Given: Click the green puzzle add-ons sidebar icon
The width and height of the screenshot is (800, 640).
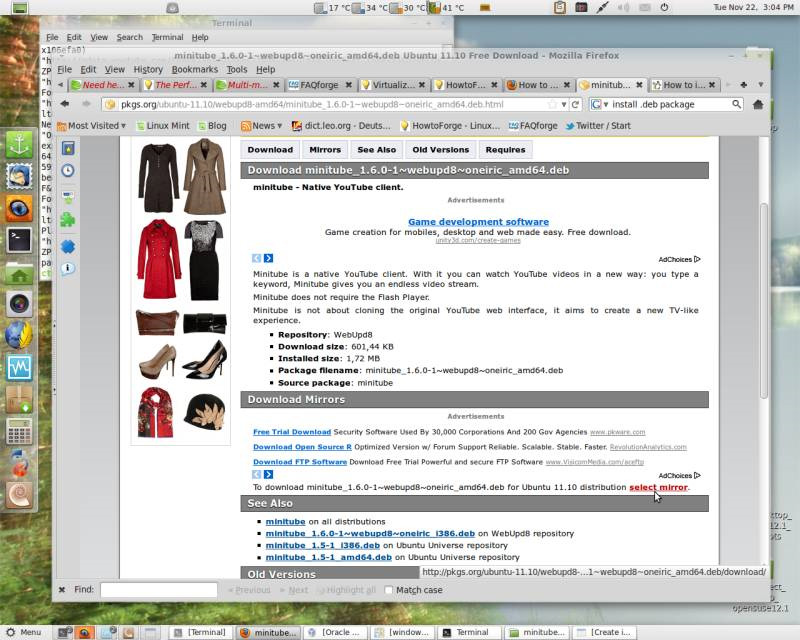Looking at the screenshot, I should point(68,219).
